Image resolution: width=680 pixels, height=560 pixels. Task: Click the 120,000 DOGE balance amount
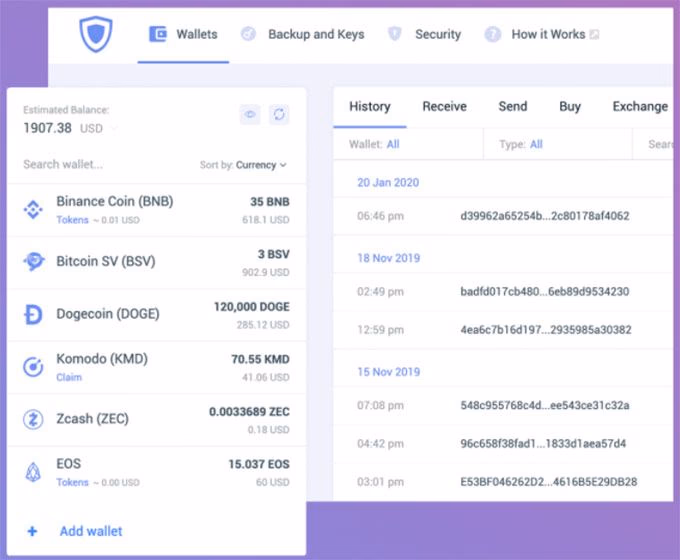click(252, 307)
